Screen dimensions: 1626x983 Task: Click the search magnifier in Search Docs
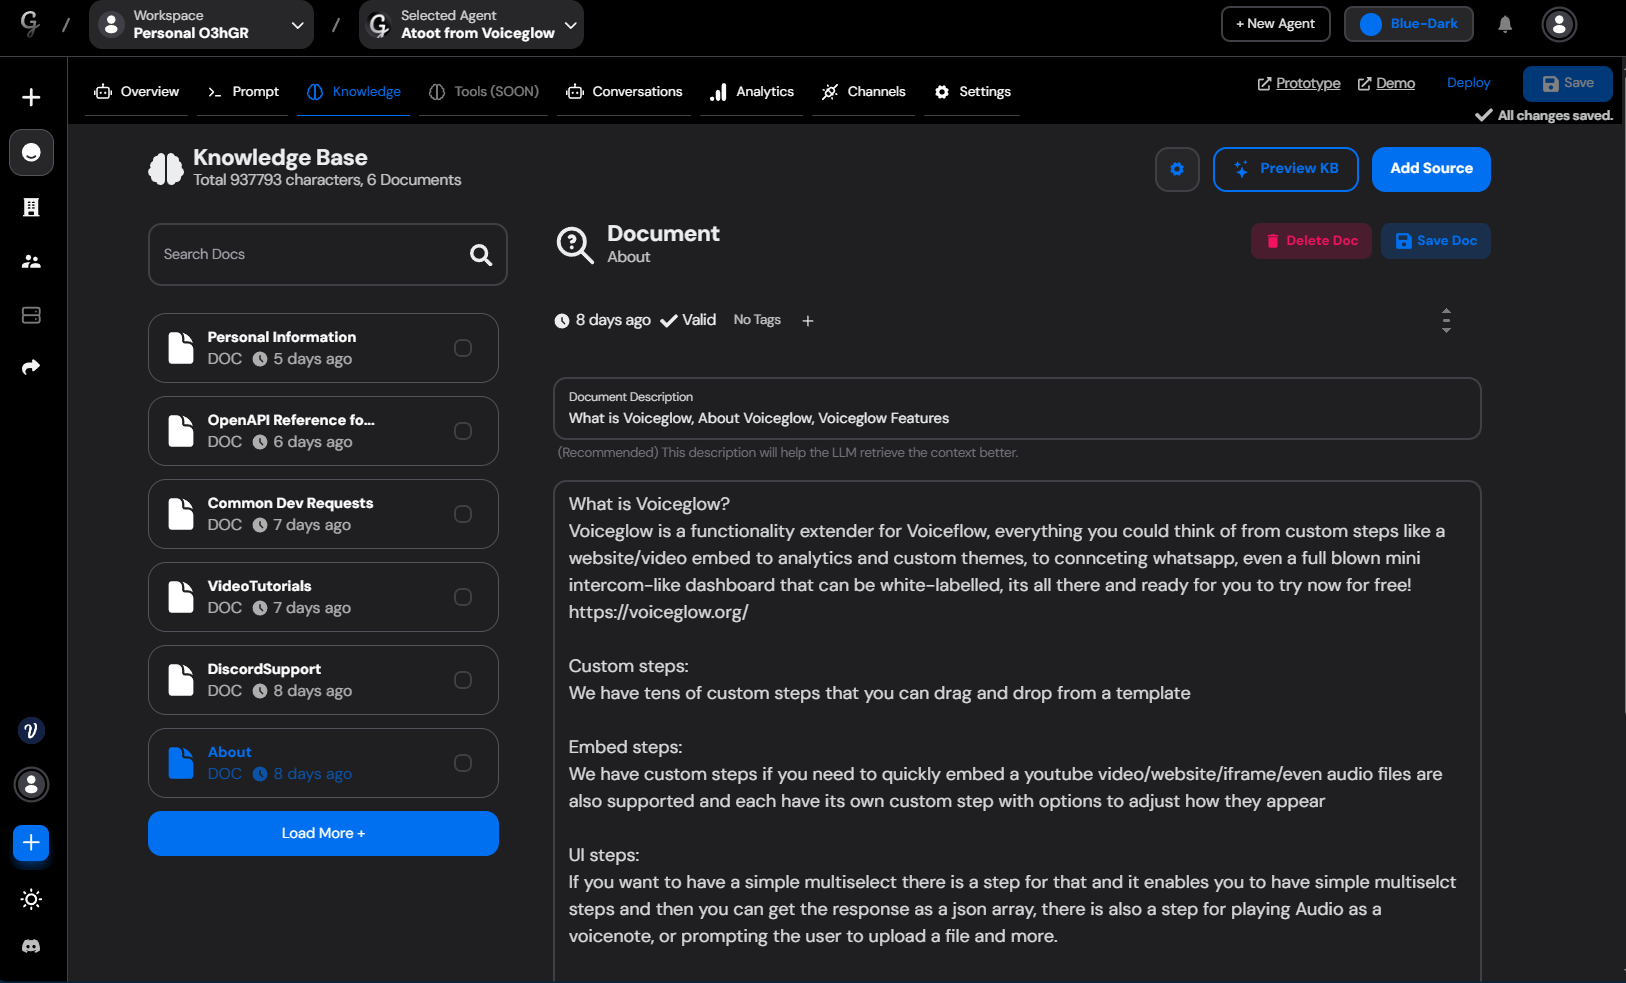pos(481,255)
